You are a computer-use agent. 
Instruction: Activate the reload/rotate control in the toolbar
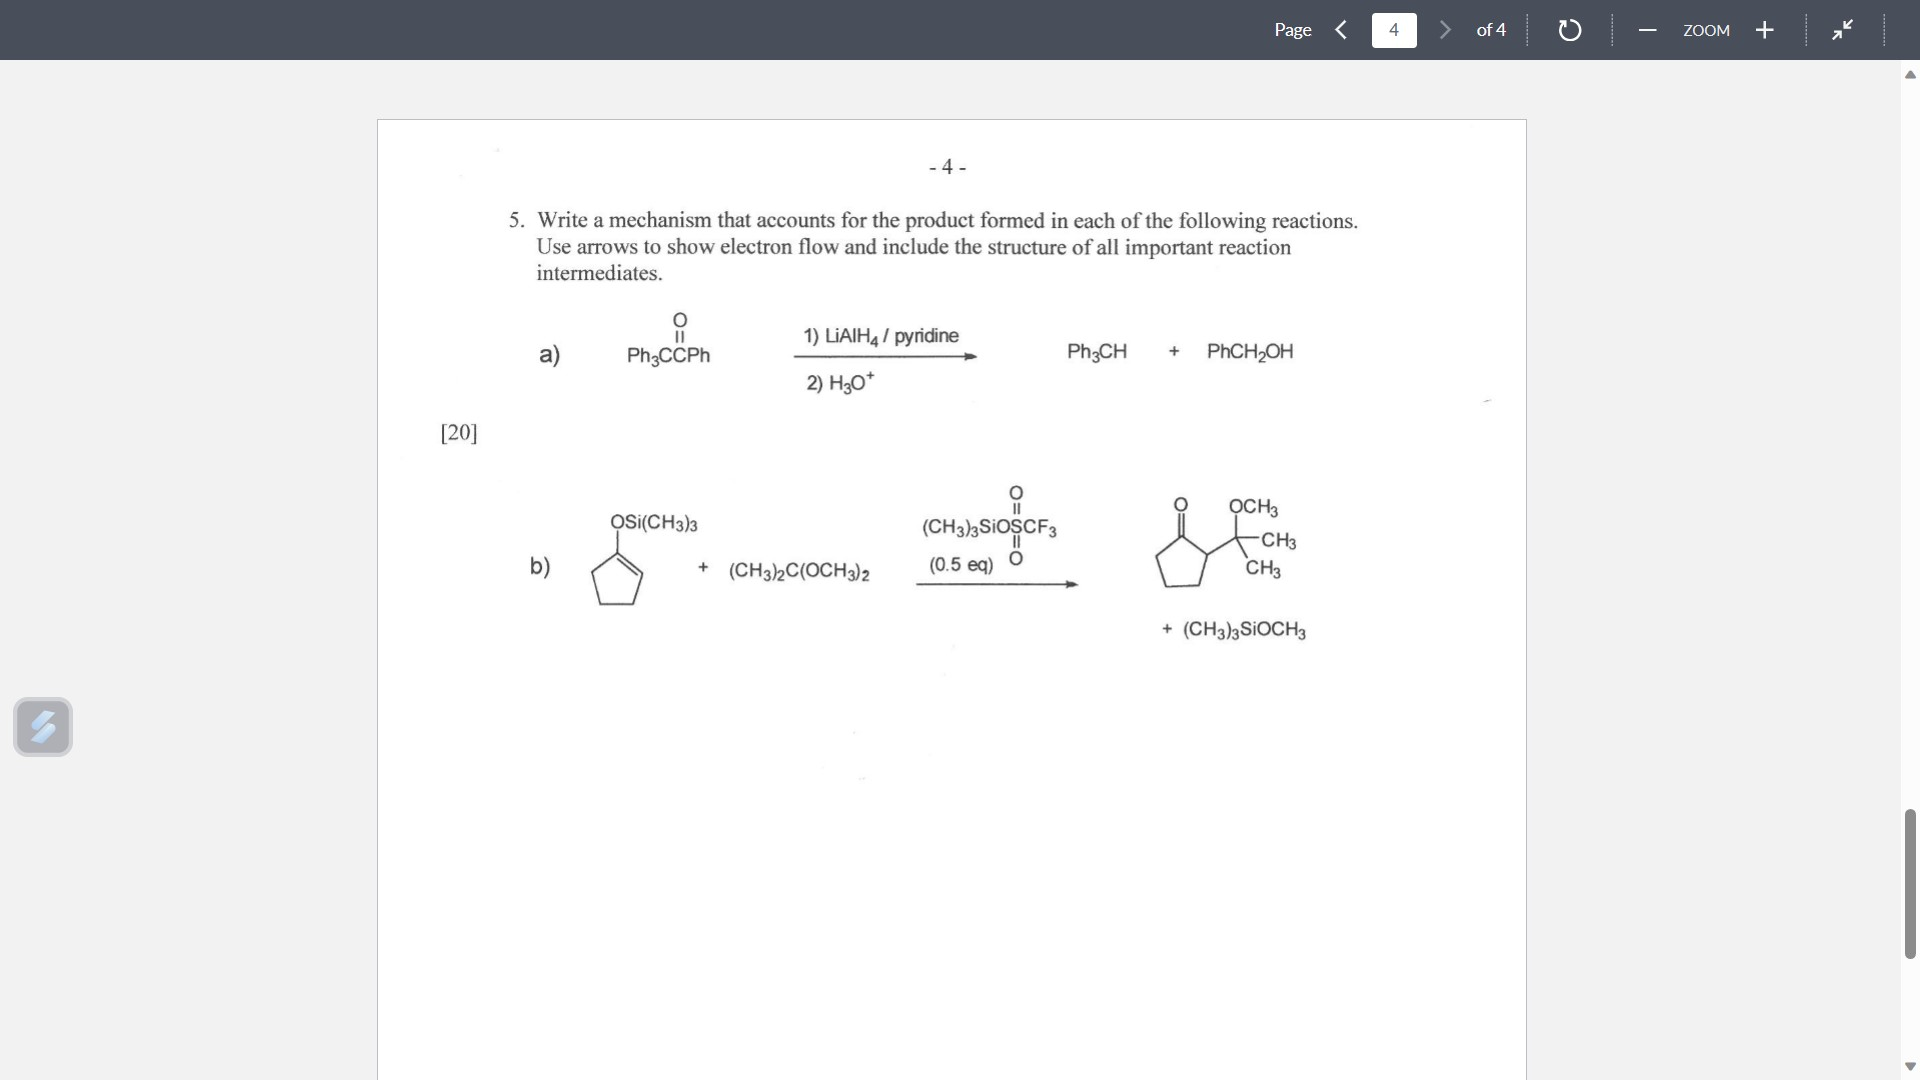click(x=1569, y=30)
